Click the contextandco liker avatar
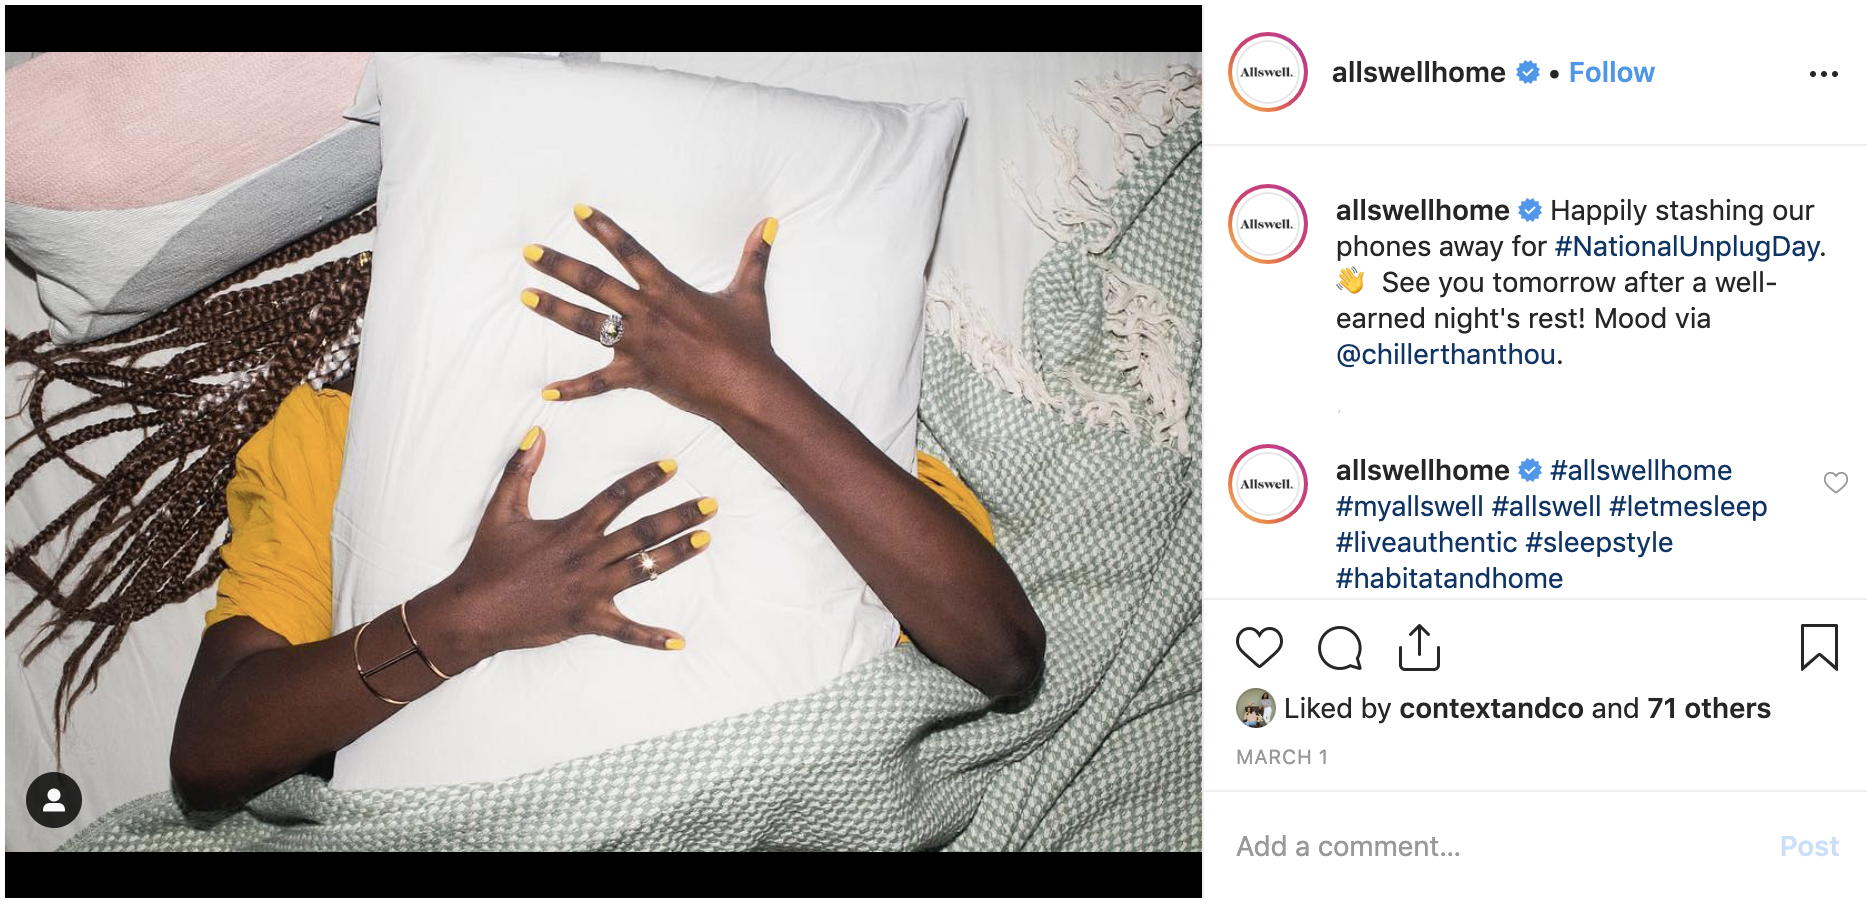 tap(1256, 708)
